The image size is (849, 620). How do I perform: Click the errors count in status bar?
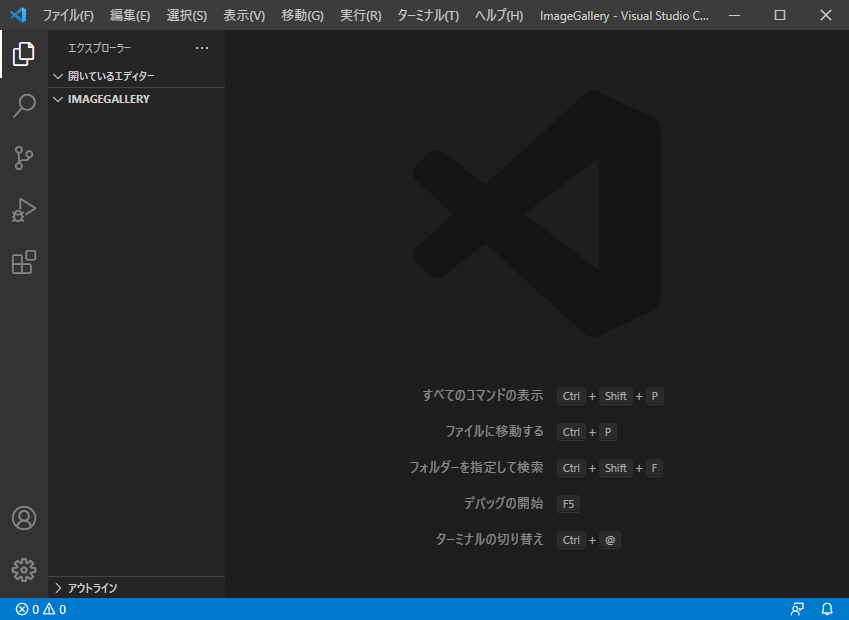27,609
